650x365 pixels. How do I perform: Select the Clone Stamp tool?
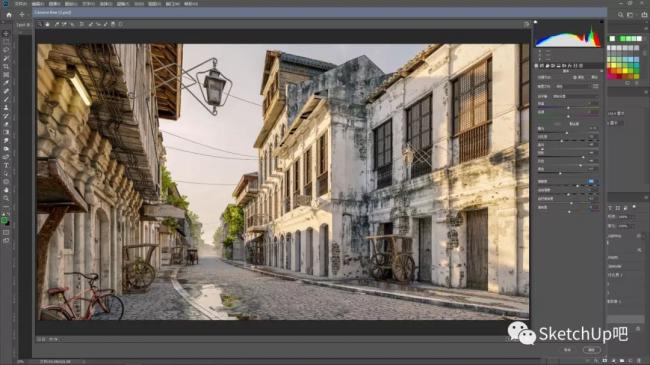coord(6,108)
